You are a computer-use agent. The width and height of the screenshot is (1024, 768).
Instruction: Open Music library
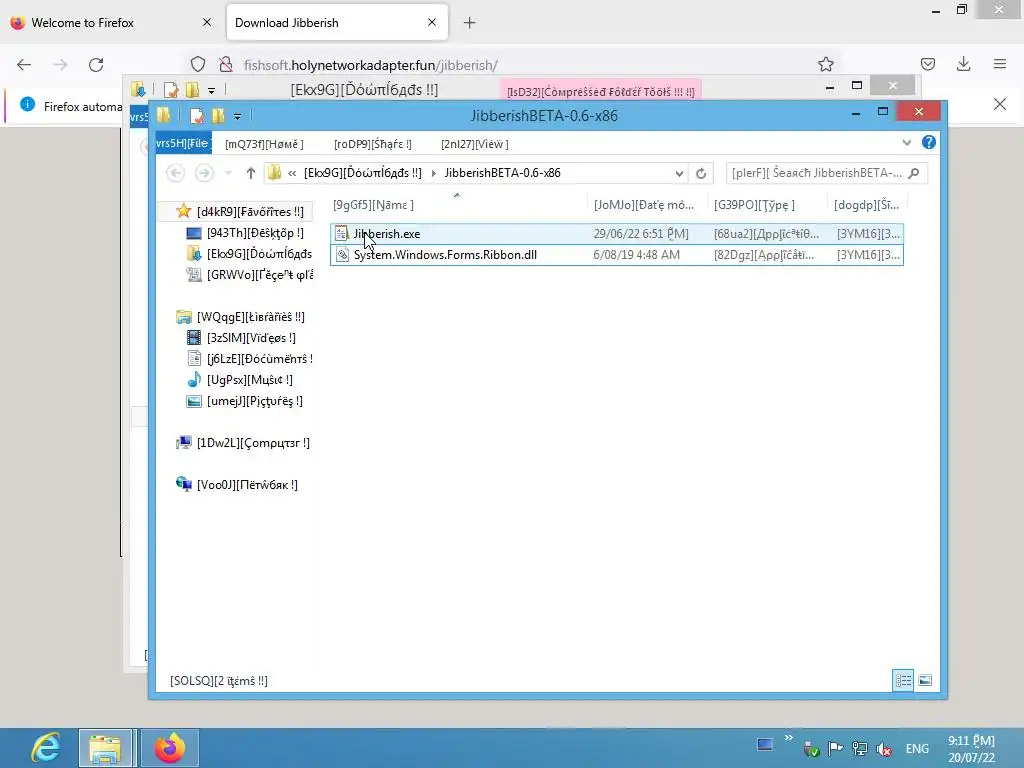pyautogui.click(x=240, y=379)
